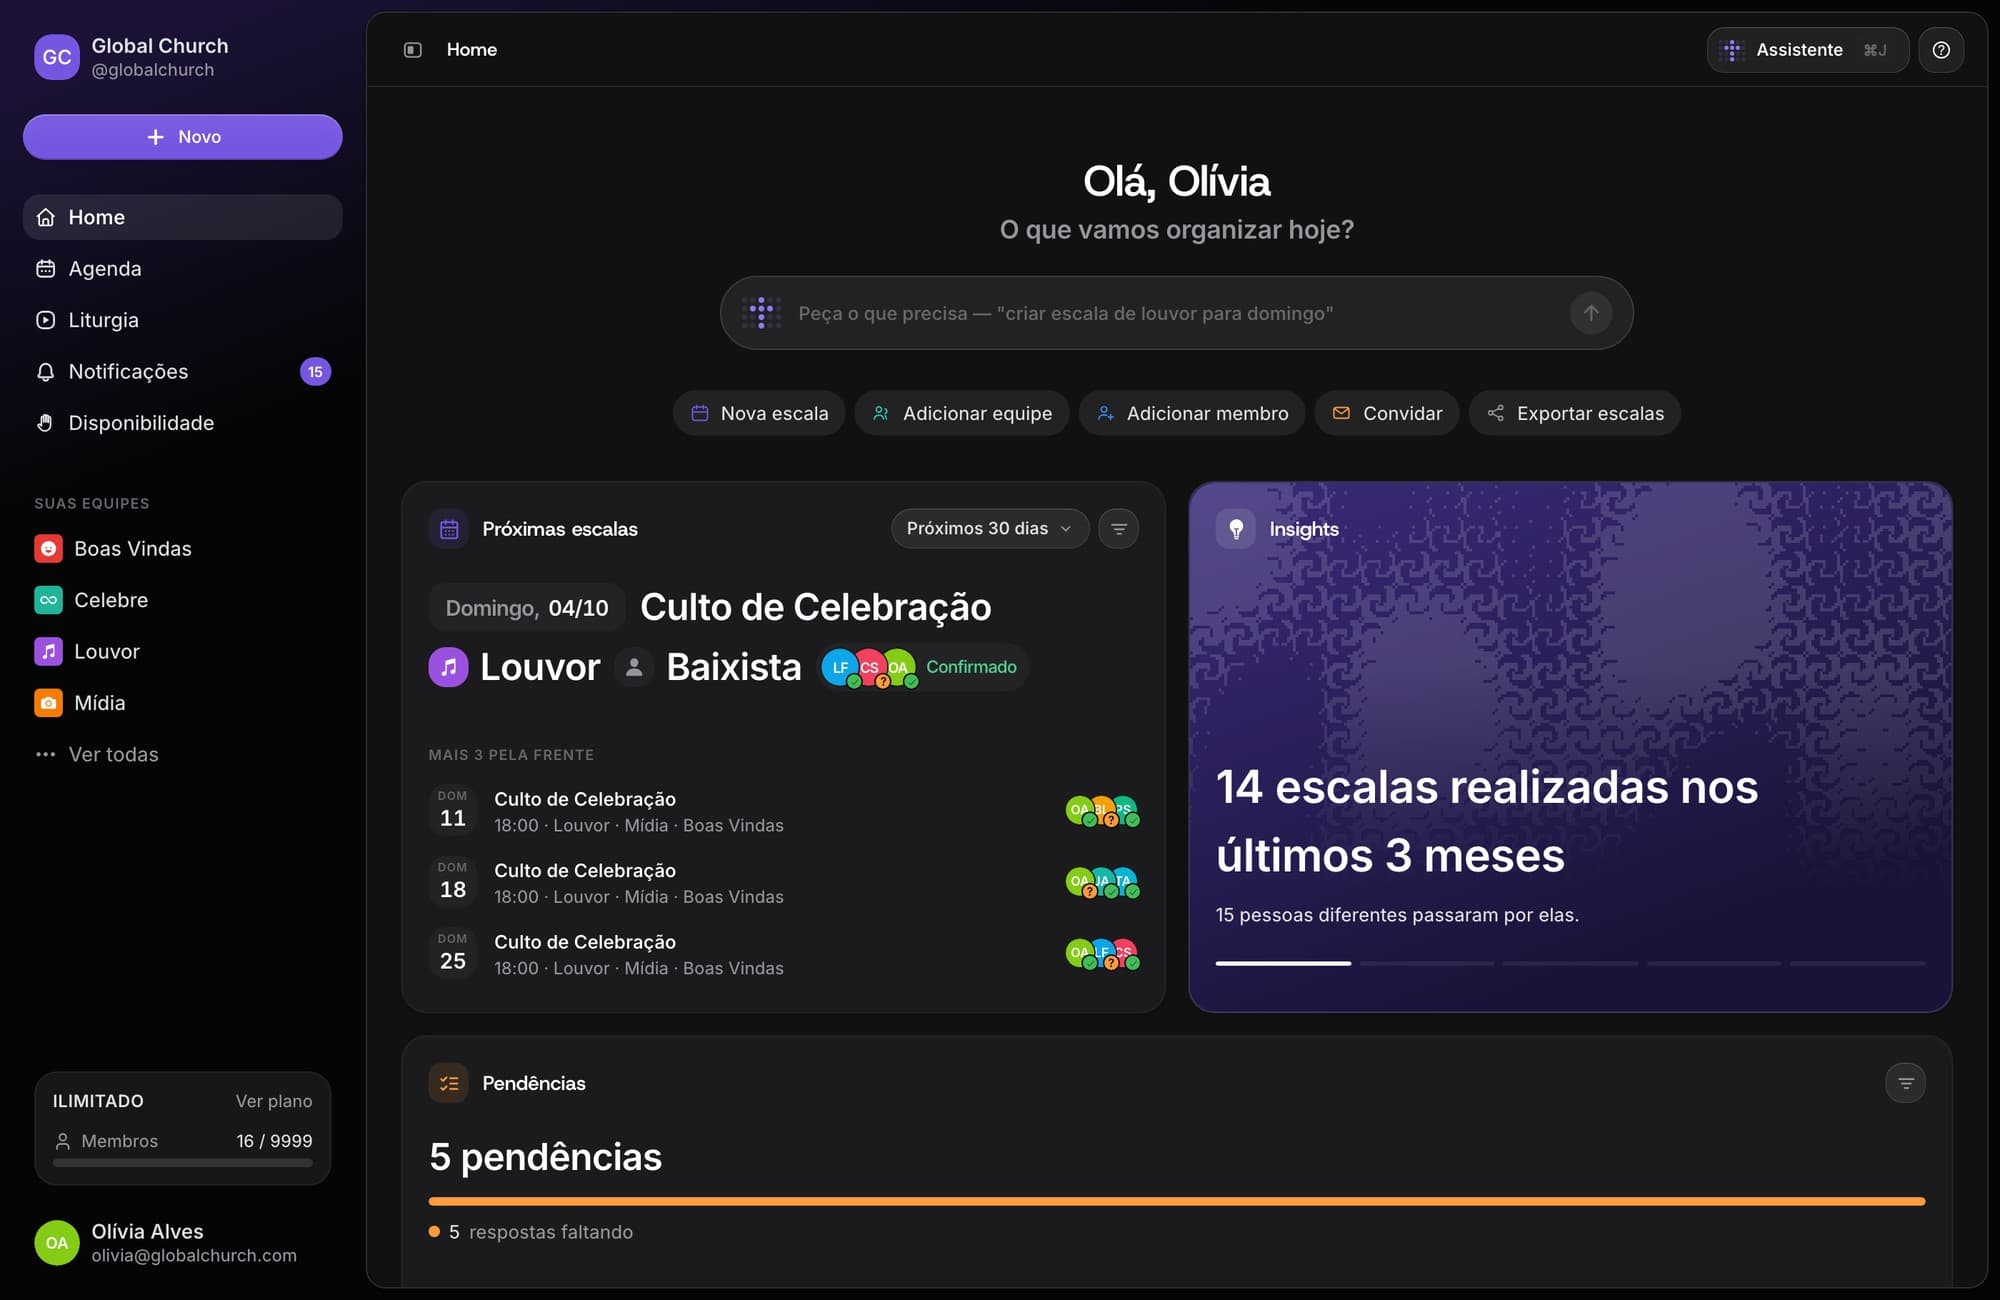Viewport: 2000px width, 1300px height.
Task: Click the GC organization avatar
Action: [57, 57]
